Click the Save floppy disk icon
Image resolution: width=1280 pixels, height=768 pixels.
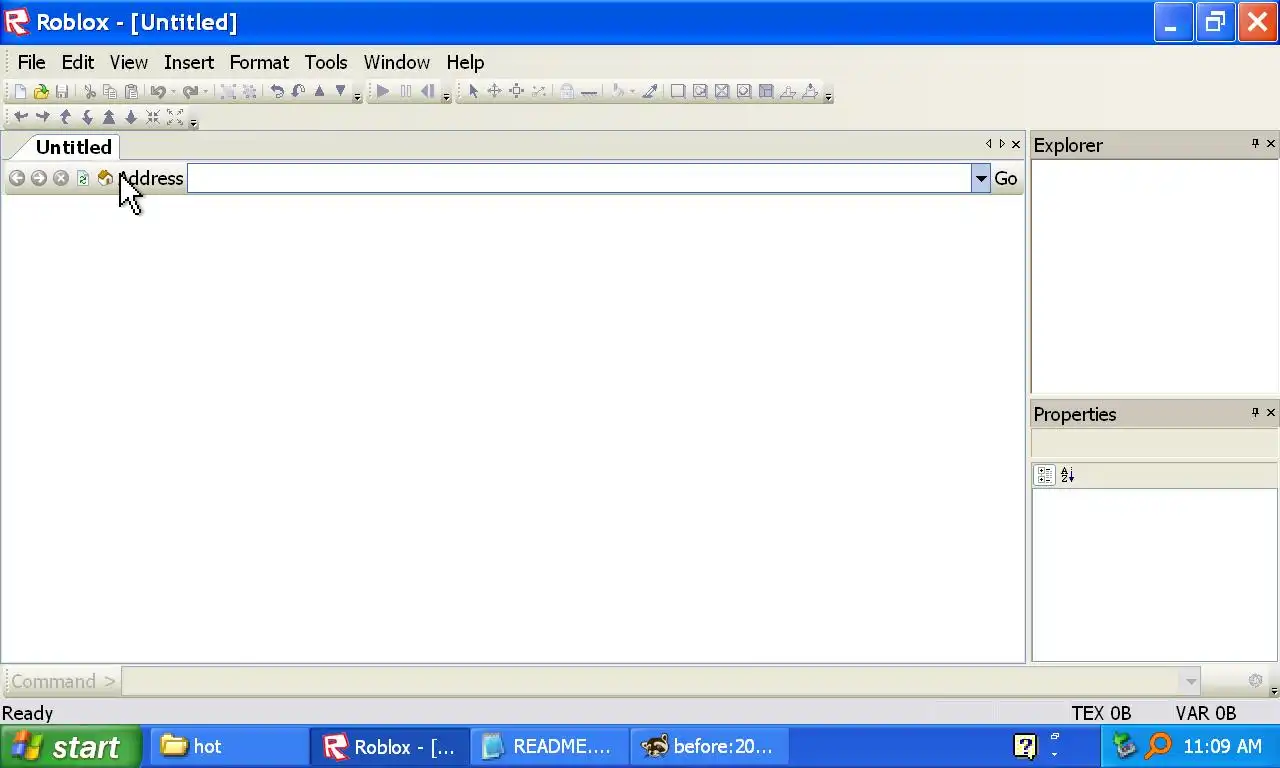pyautogui.click(x=62, y=91)
